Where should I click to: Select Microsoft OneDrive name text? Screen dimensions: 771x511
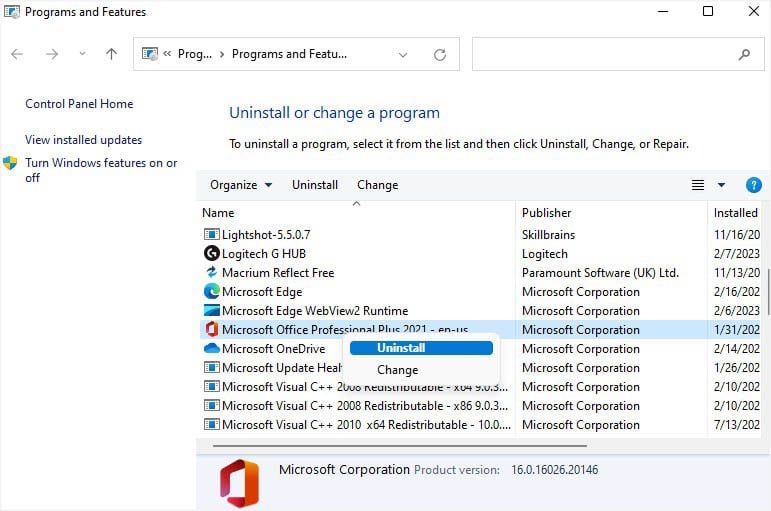pos(273,349)
